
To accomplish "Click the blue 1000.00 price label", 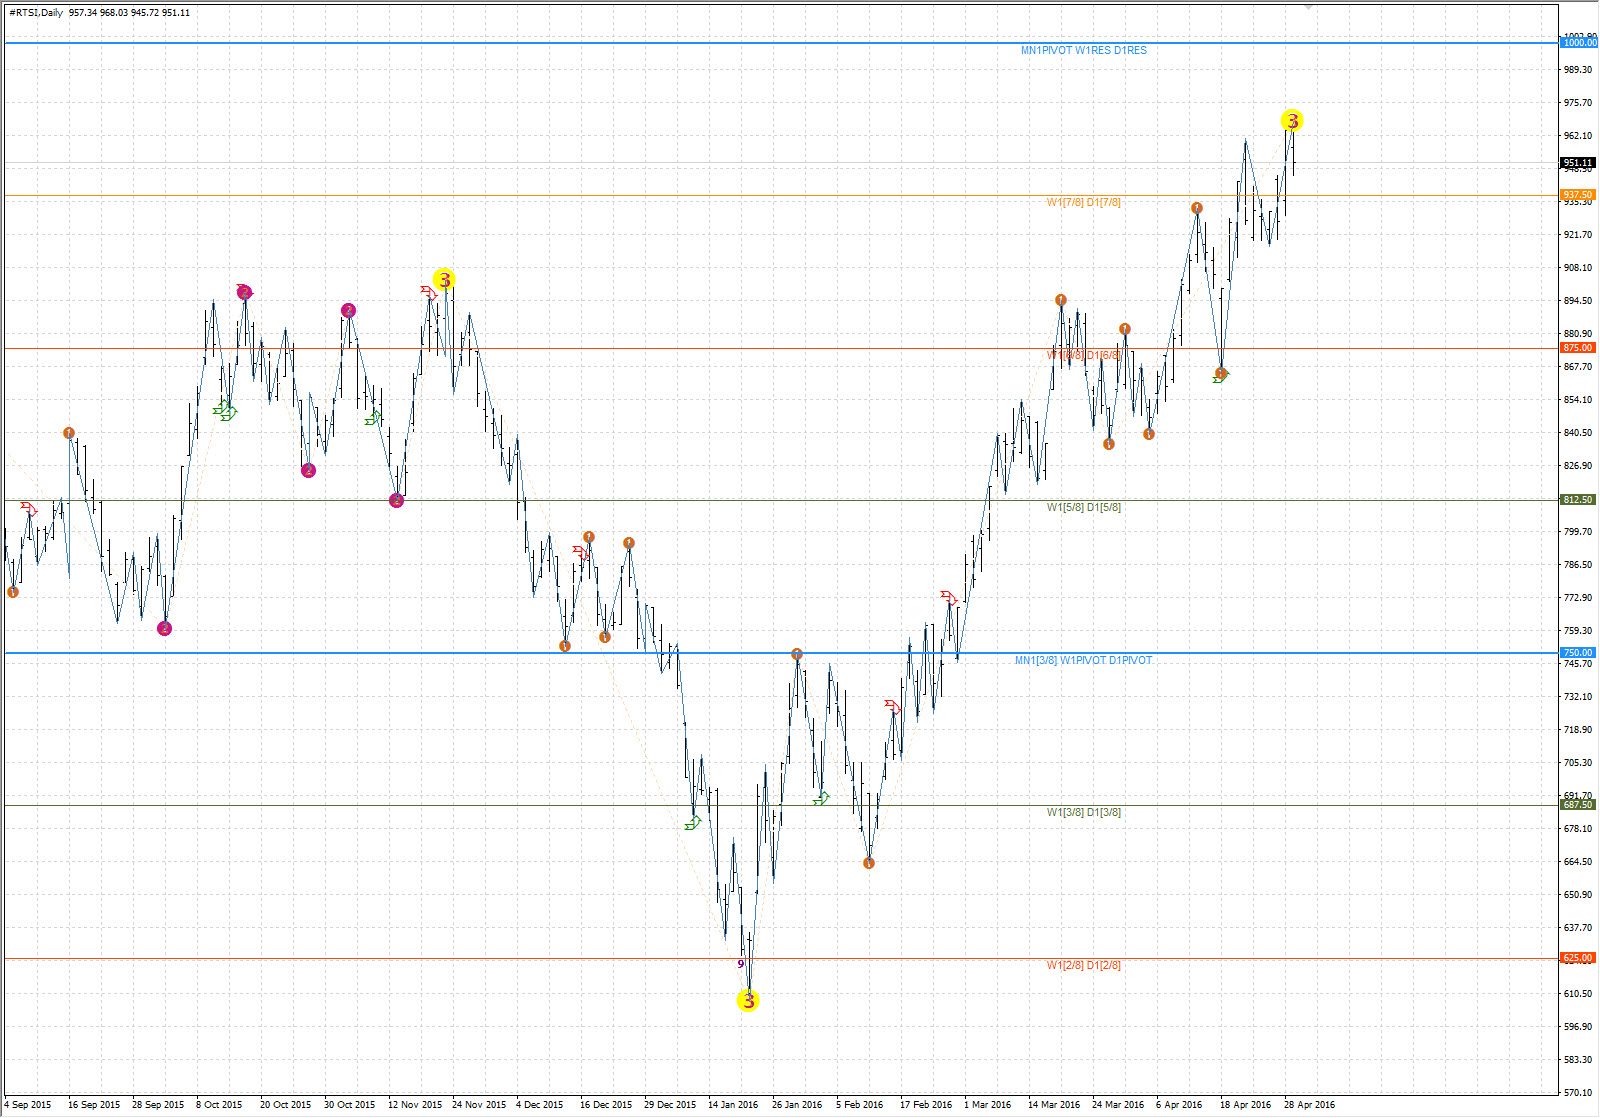I will [x=1579, y=43].
